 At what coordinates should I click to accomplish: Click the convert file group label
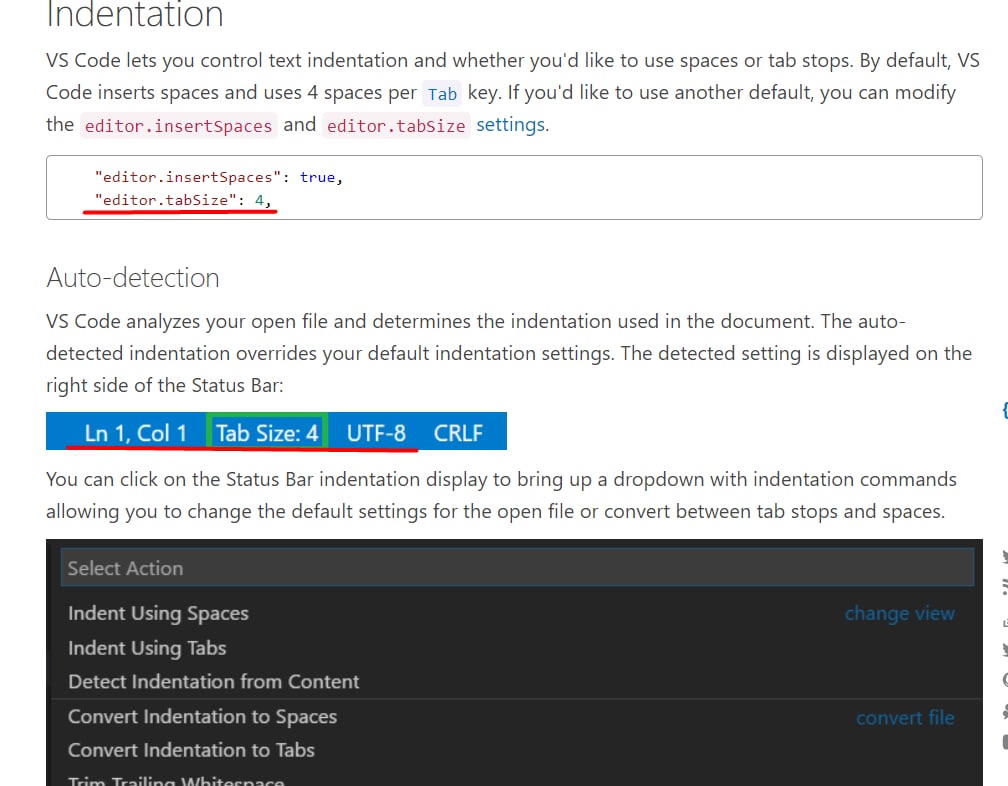click(x=905, y=718)
